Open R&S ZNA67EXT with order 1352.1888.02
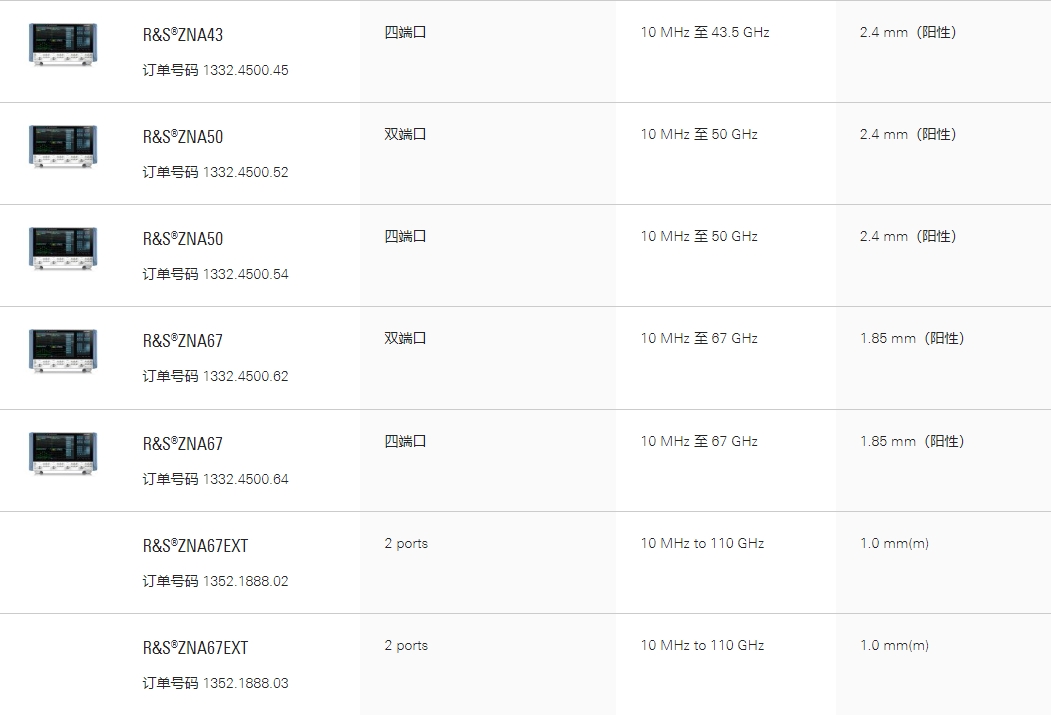This screenshot has width=1051, height=715. click(x=195, y=545)
